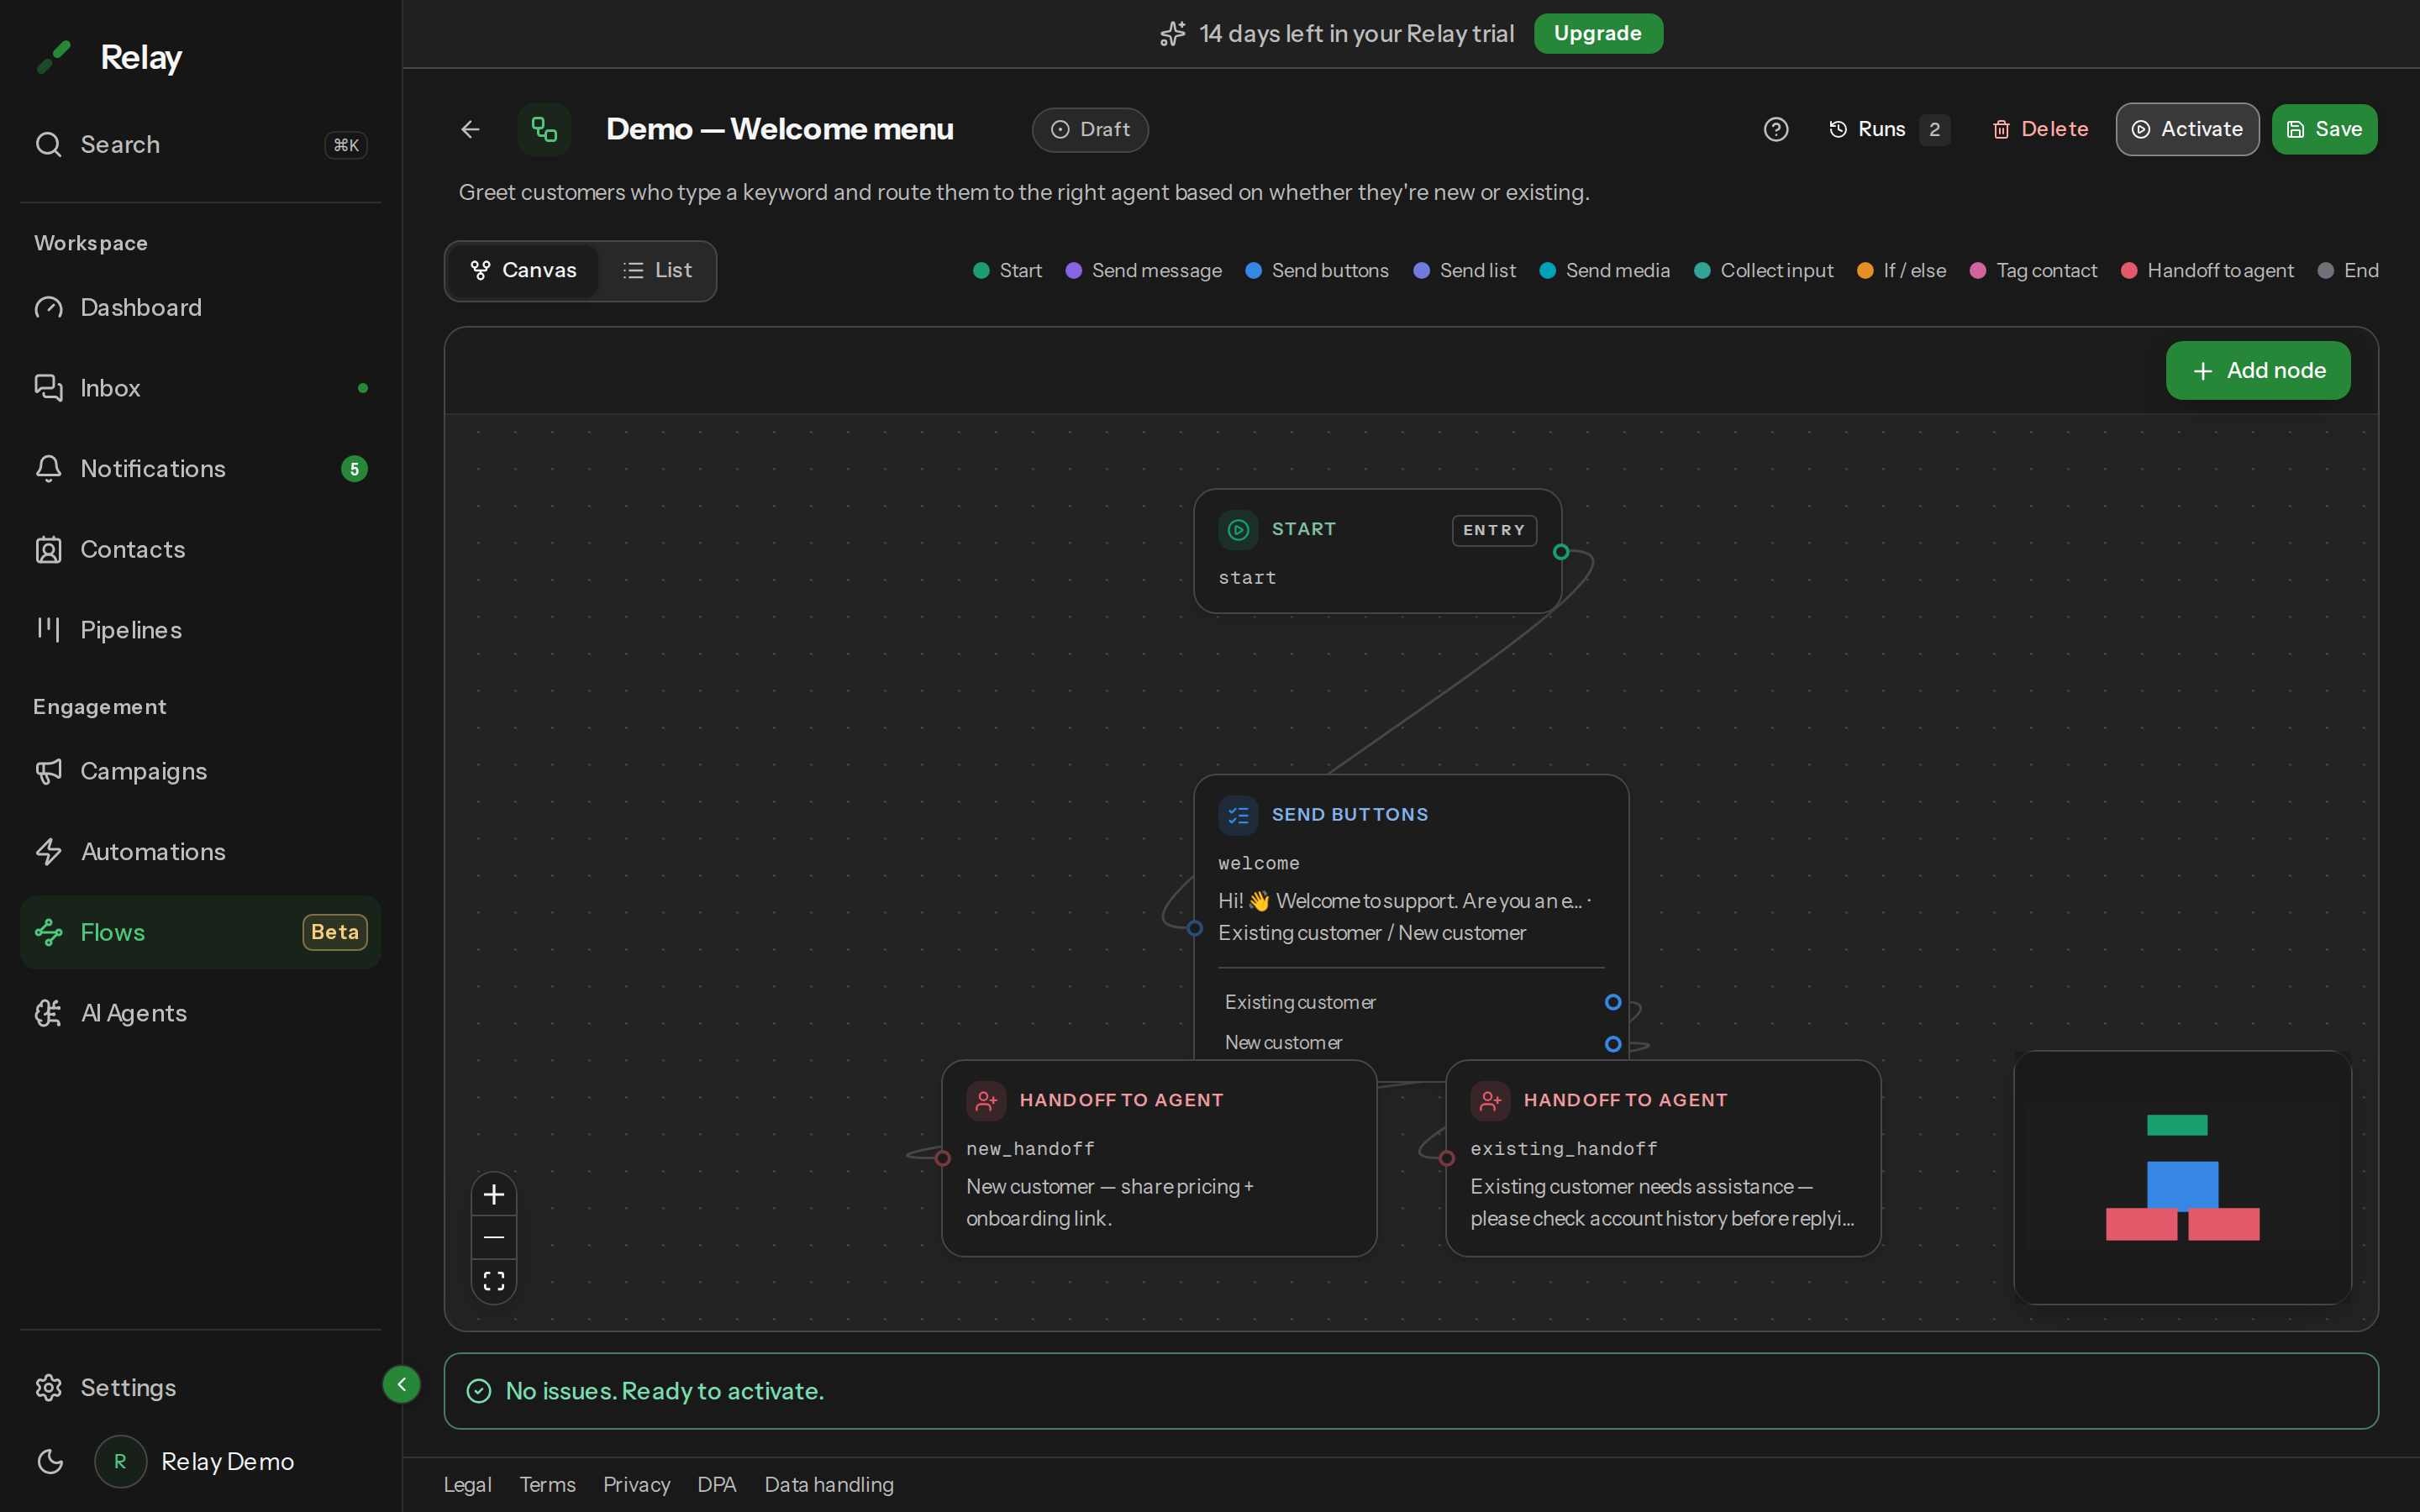This screenshot has width=2420, height=1512.
Task: Click the Collect input legend item
Action: pyautogui.click(x=1764, y=271)
